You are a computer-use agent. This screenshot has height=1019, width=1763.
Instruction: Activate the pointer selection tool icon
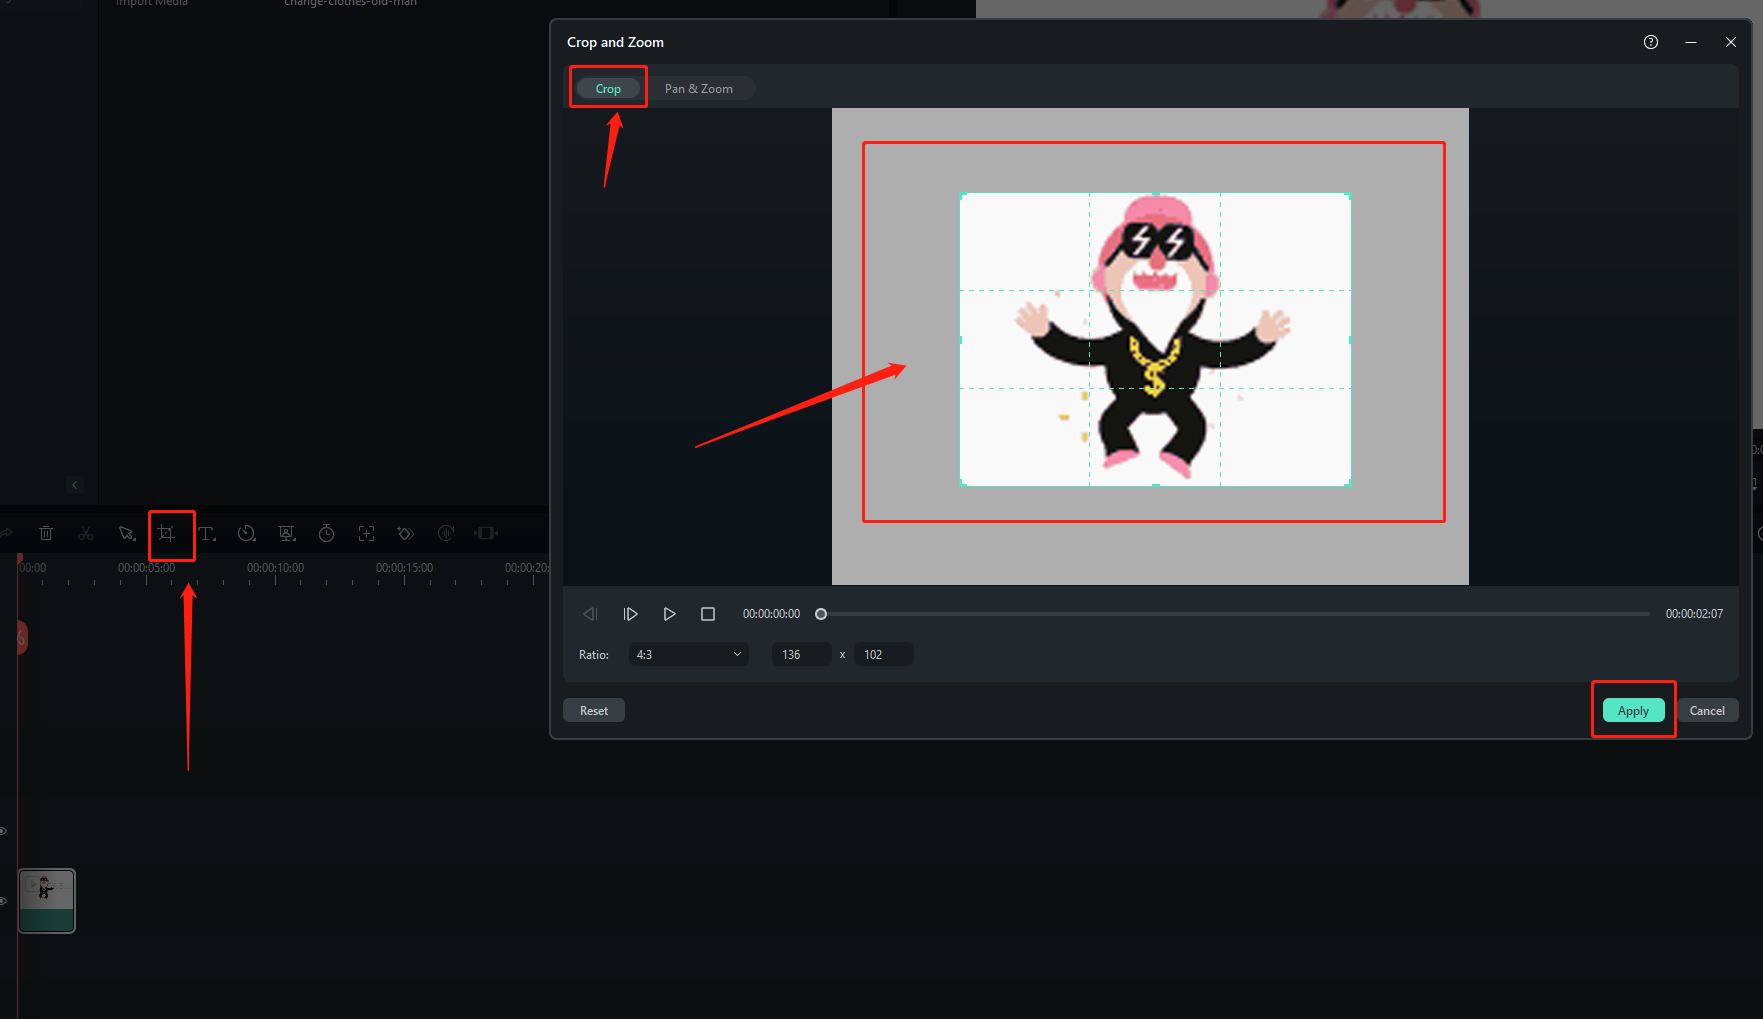[127, 533]
